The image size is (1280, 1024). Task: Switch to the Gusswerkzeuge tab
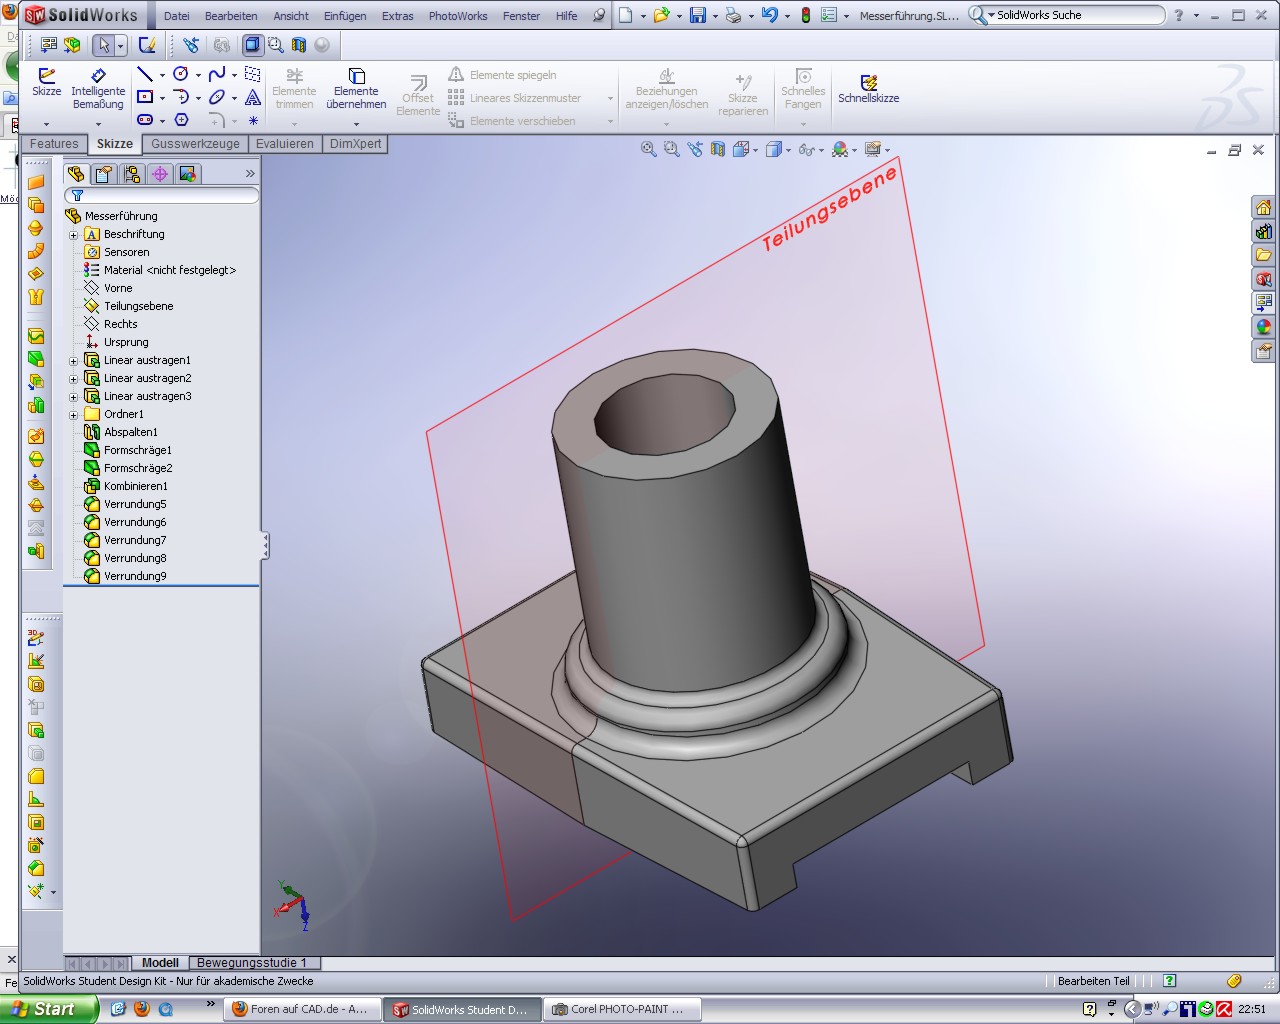195,144
